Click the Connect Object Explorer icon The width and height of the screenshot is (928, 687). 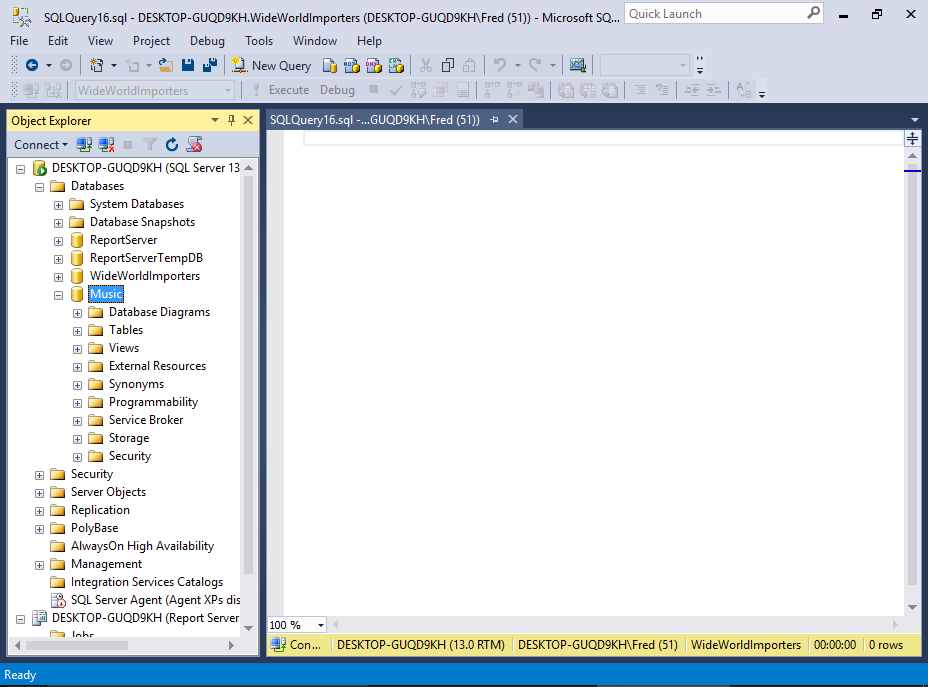[85, 145]
